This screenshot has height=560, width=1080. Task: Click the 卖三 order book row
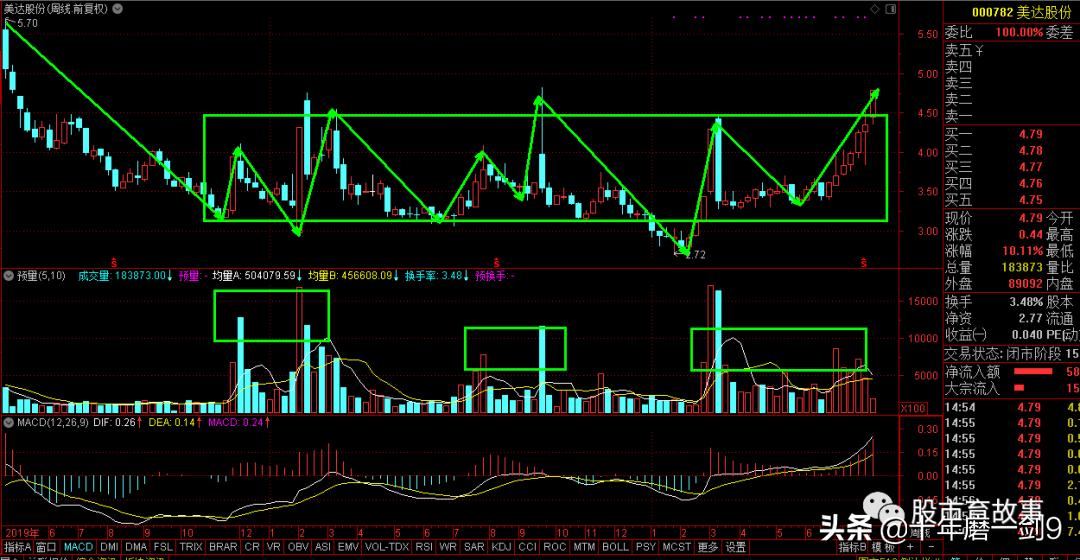click(1012, 84)
